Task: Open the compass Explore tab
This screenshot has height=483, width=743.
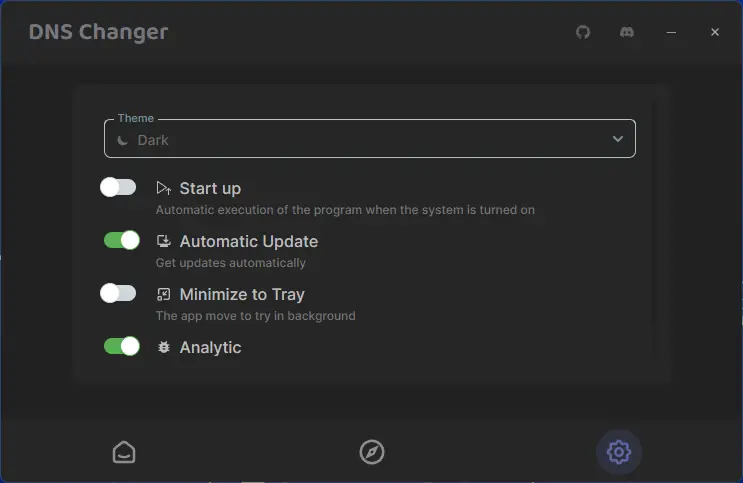Action: pos(371,452)
